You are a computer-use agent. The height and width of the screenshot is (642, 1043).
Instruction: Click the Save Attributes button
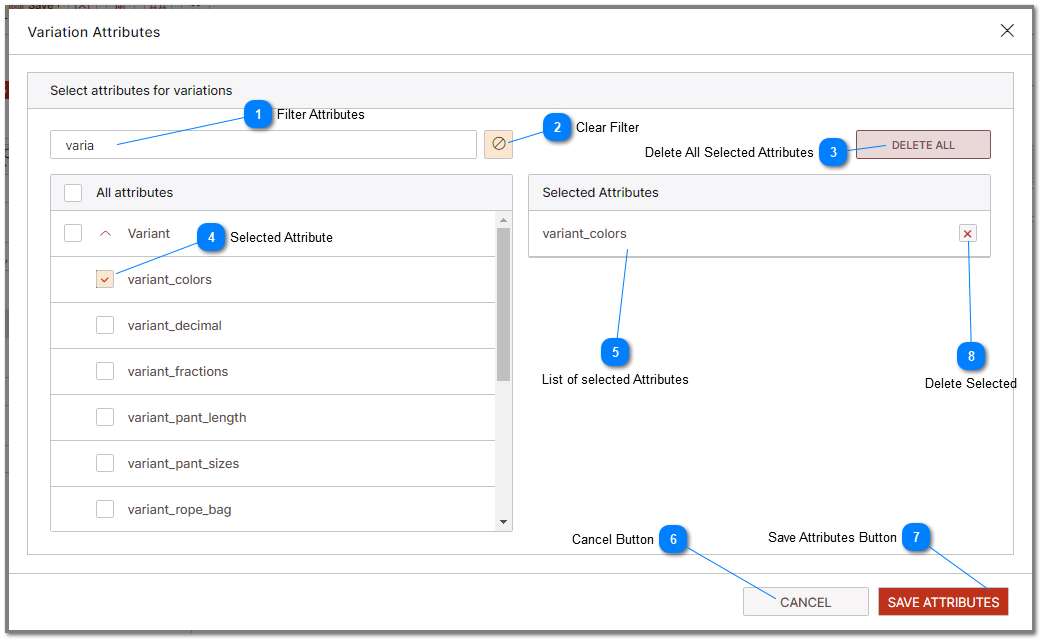(943, 601)
